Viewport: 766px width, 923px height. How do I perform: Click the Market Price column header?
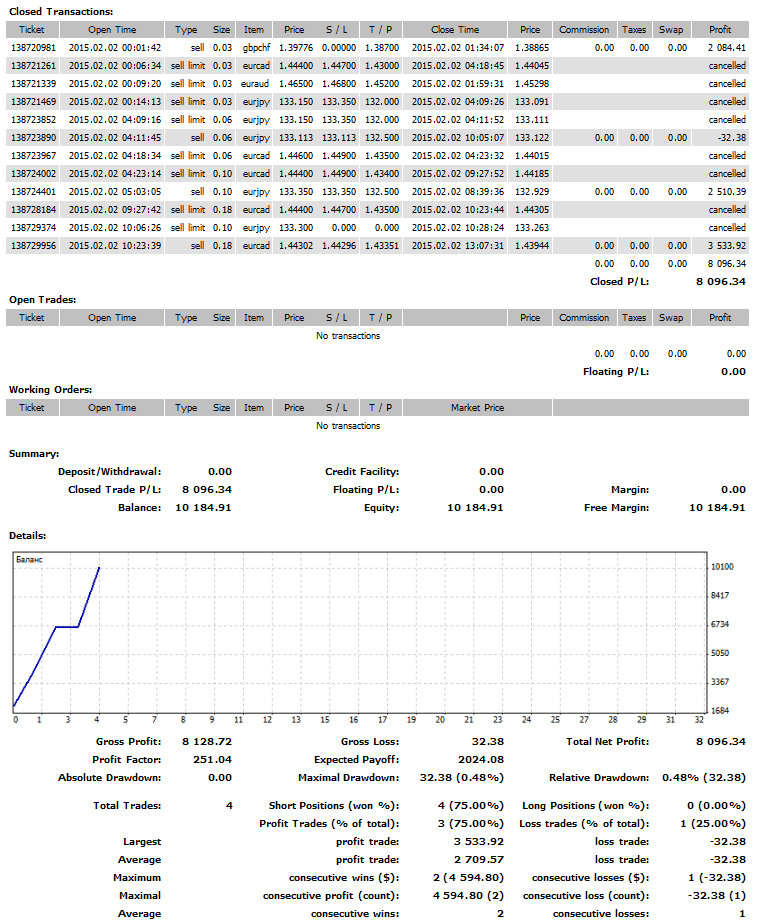tap(477, 407)
